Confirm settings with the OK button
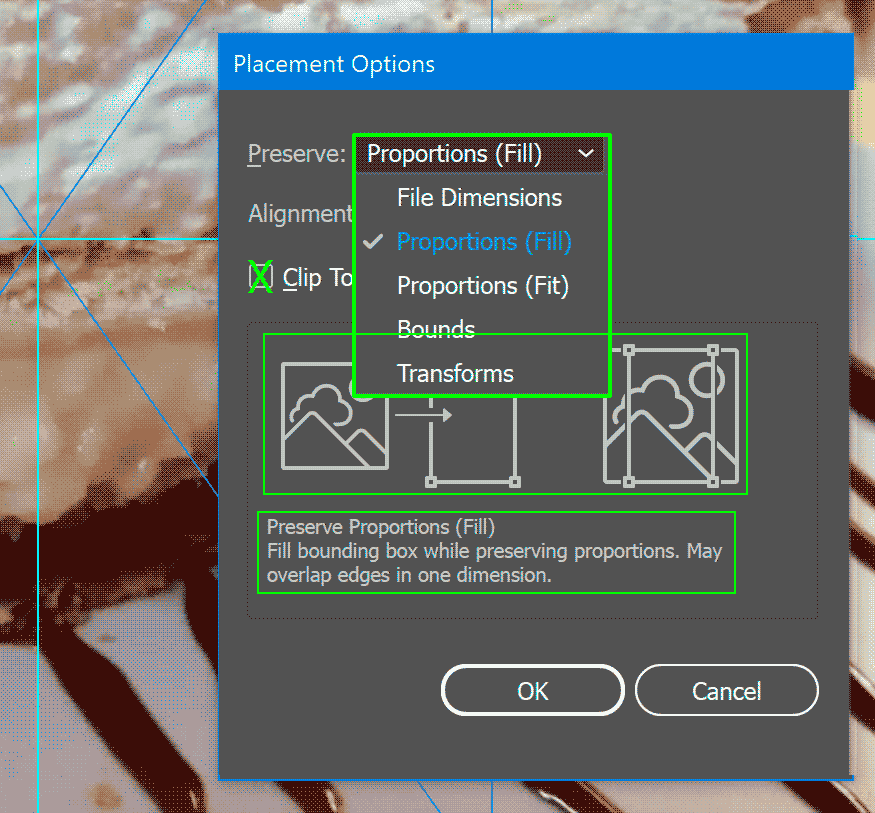Screen dimensions: 875x813 (532, 690)
